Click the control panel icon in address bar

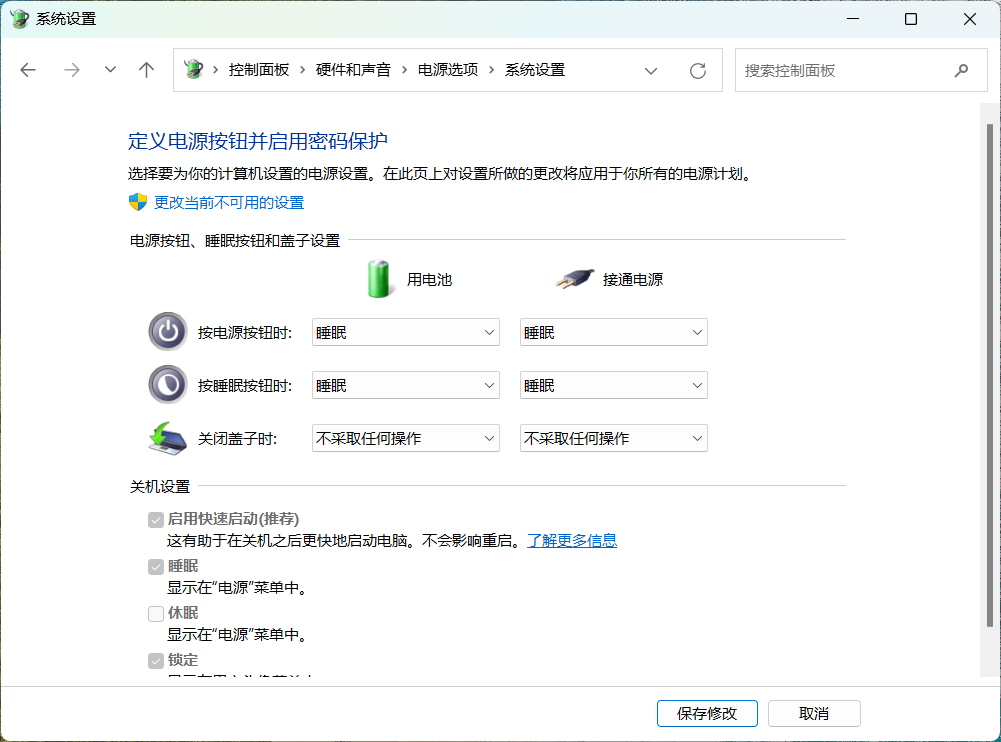coord(193,69)
